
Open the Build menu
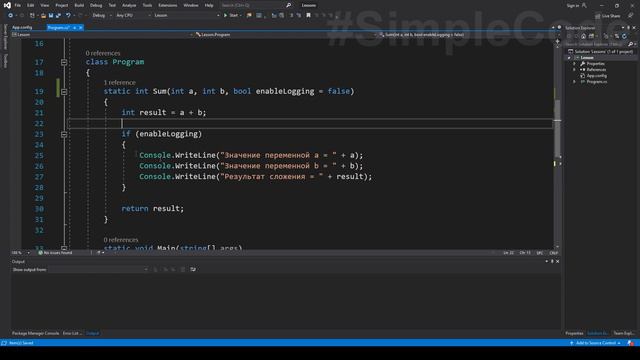[x=79, y=5]
